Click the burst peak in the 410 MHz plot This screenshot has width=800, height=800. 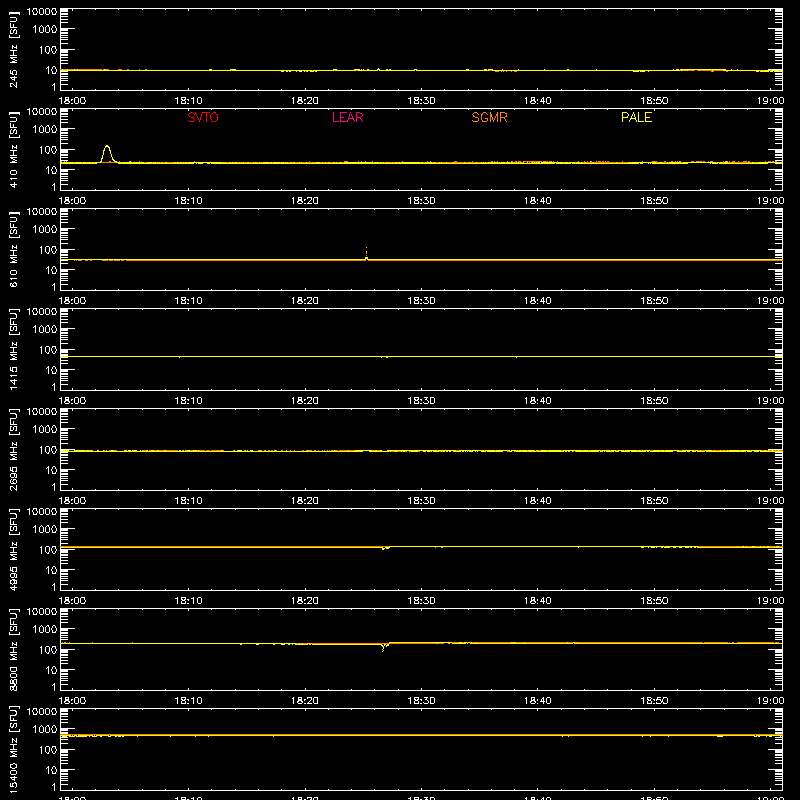click(x=107, y=147)
